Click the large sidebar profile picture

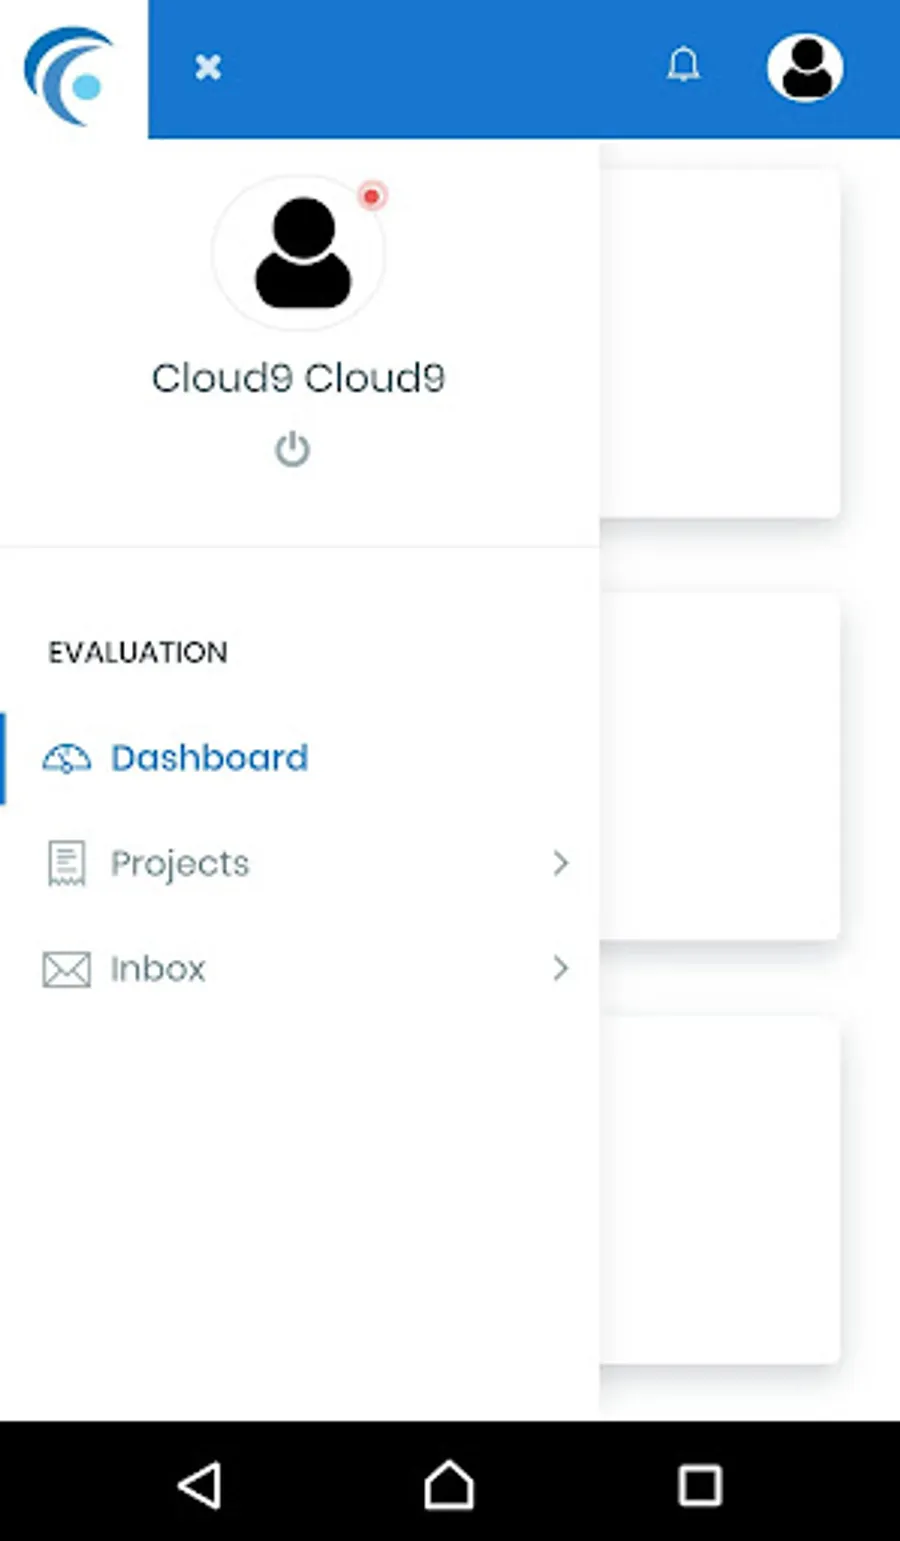[299, 254]
